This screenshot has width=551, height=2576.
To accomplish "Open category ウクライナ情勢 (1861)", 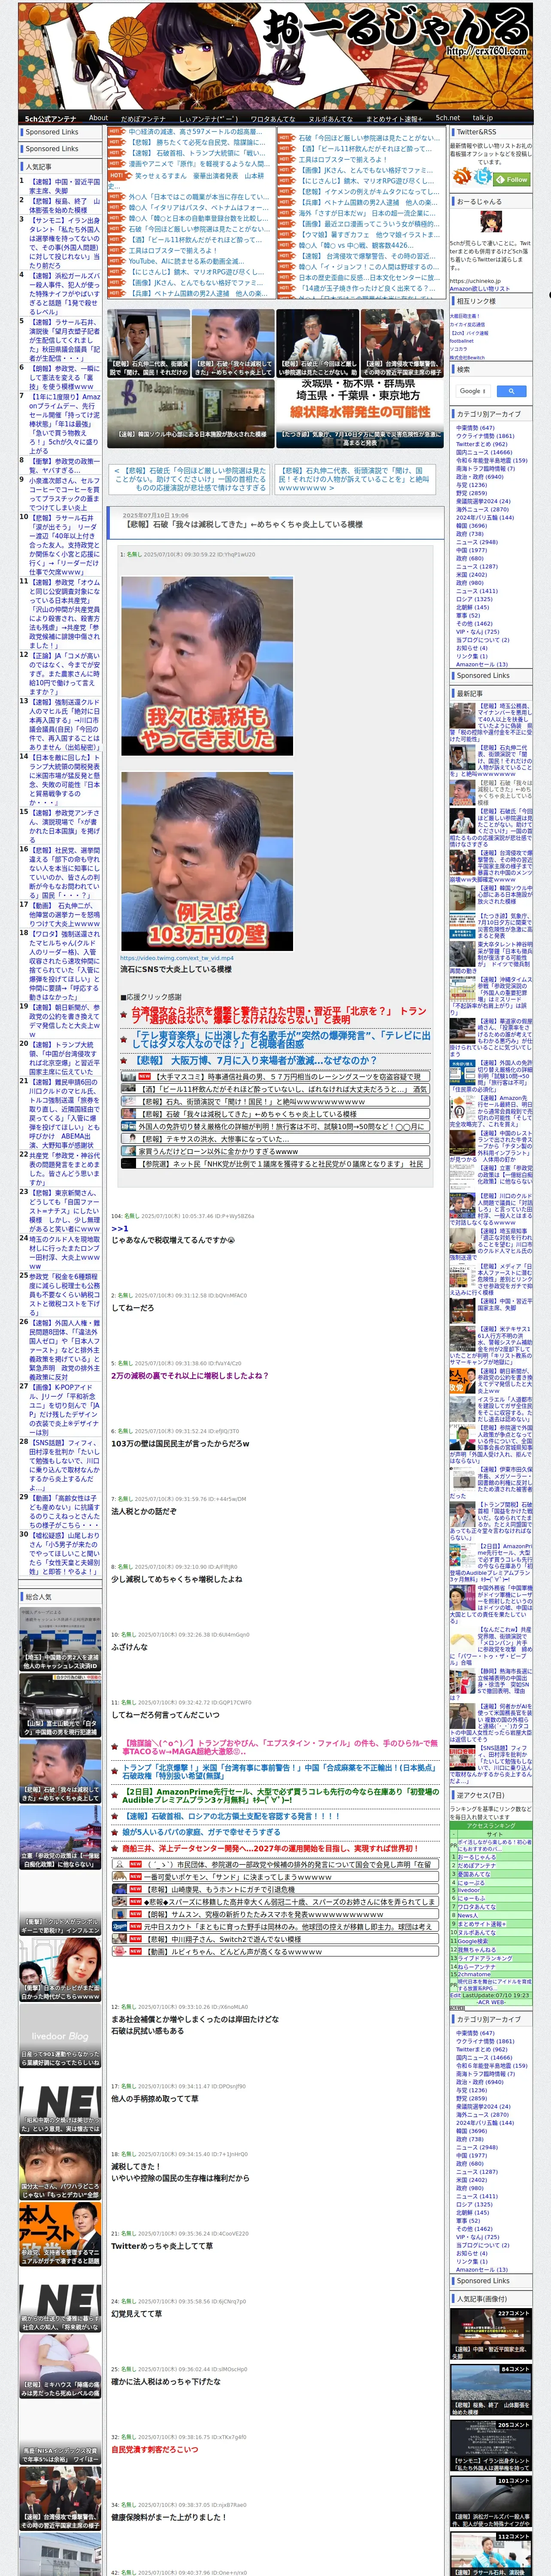I will coord(485,436).
